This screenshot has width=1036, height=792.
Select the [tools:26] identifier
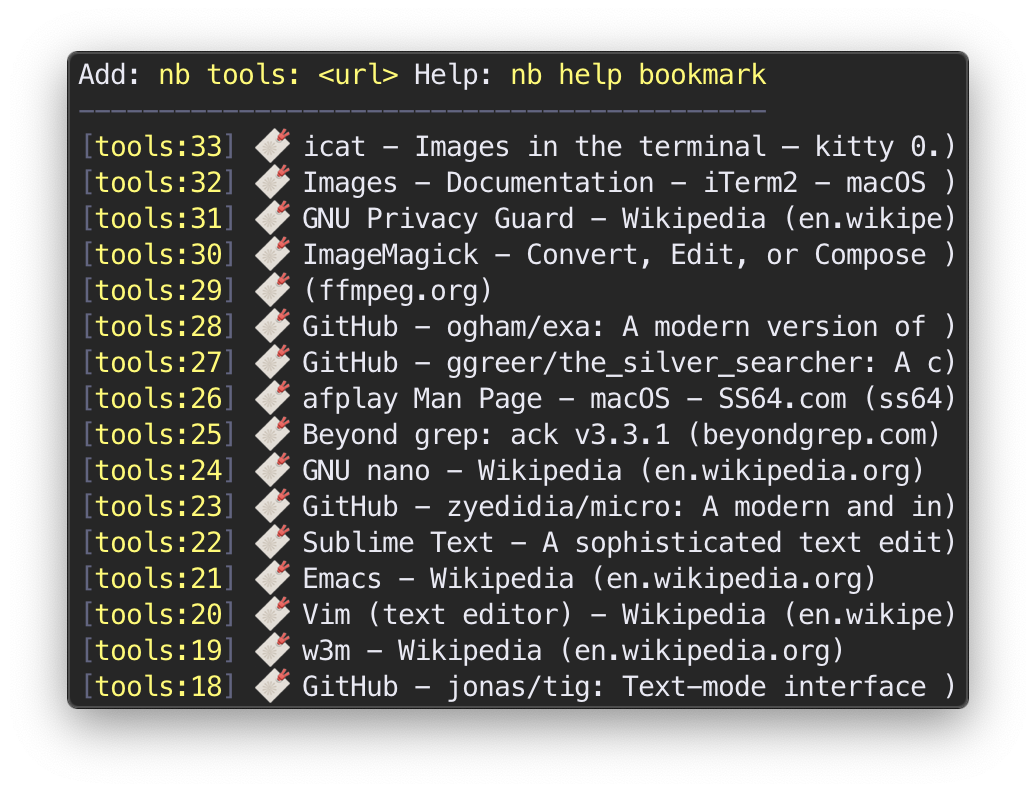[159, 399]
